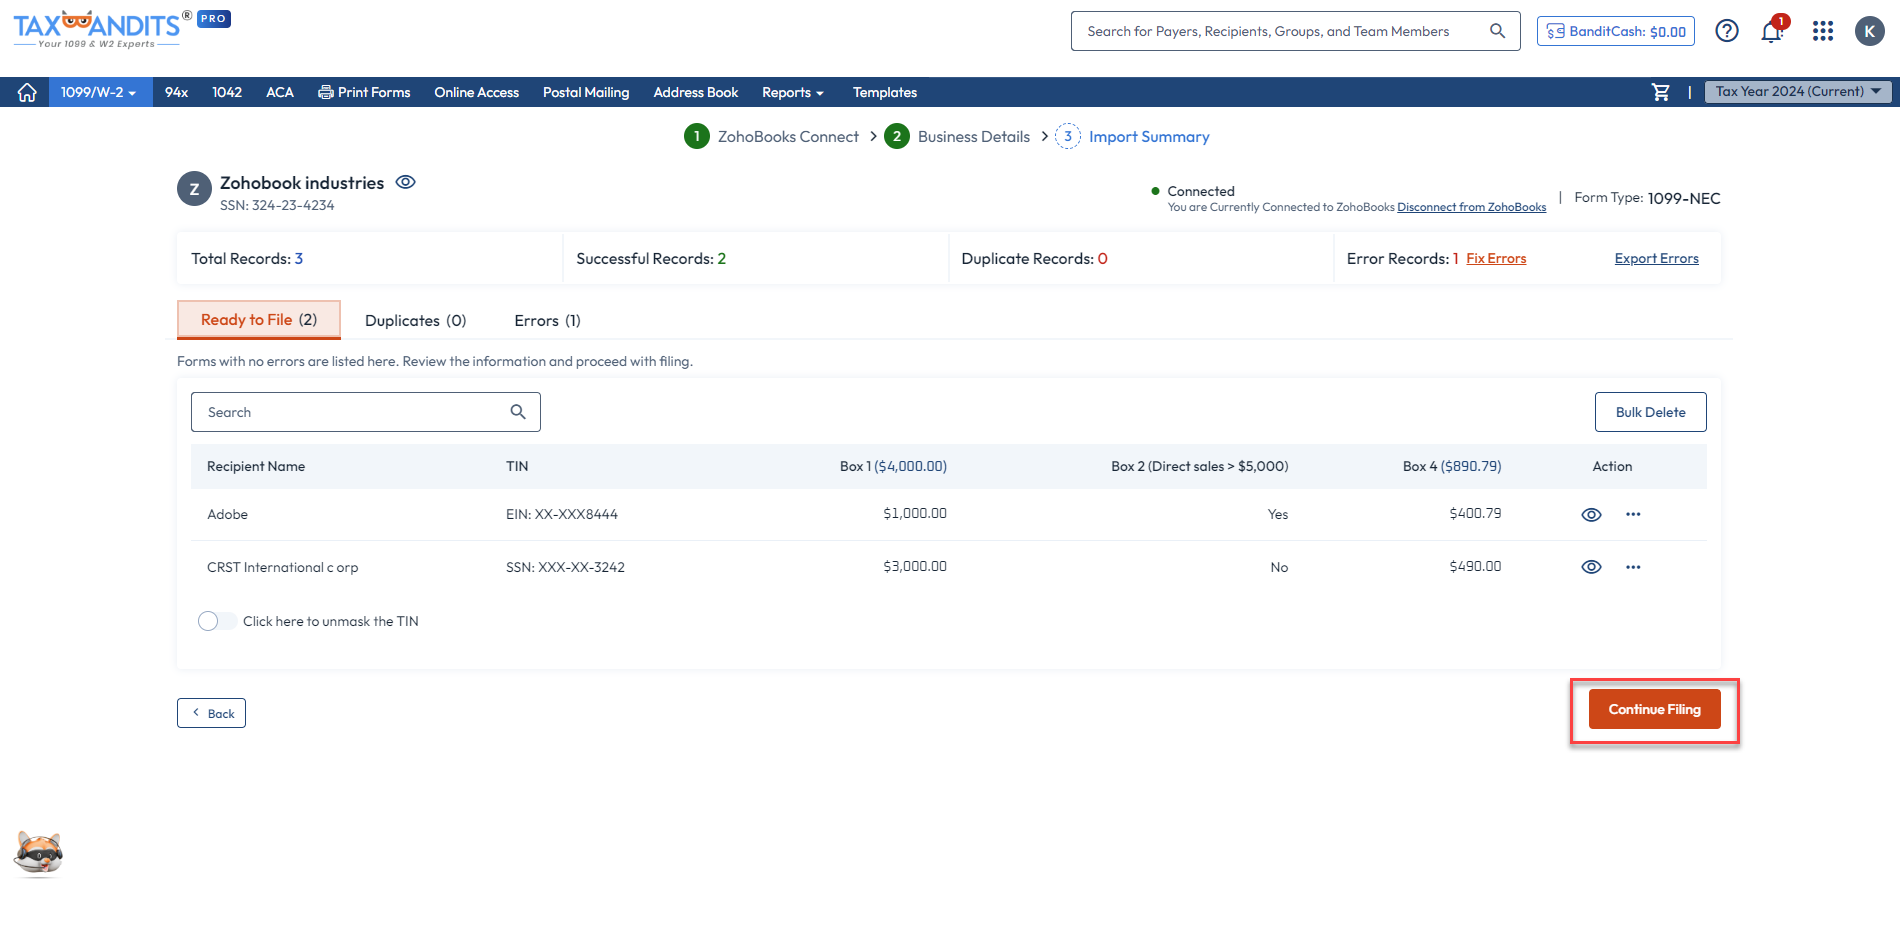The image size is (1900, 950).
Task: Open the shopping cart icon
Action: [x=1661, y=92]
